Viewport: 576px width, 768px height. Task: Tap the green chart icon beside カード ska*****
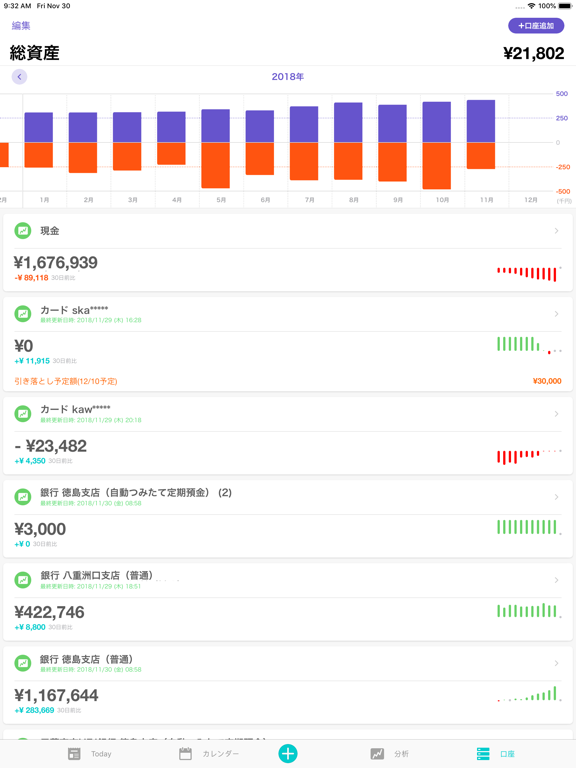coord(23,314)
